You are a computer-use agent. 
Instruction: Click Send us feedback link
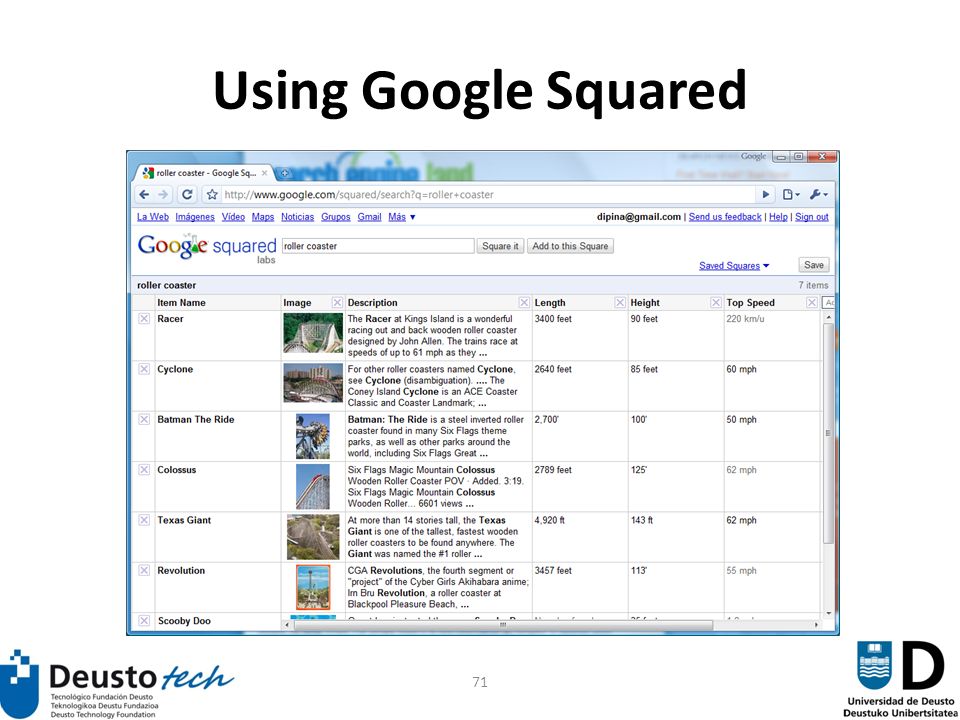click(x=725, y=217)
